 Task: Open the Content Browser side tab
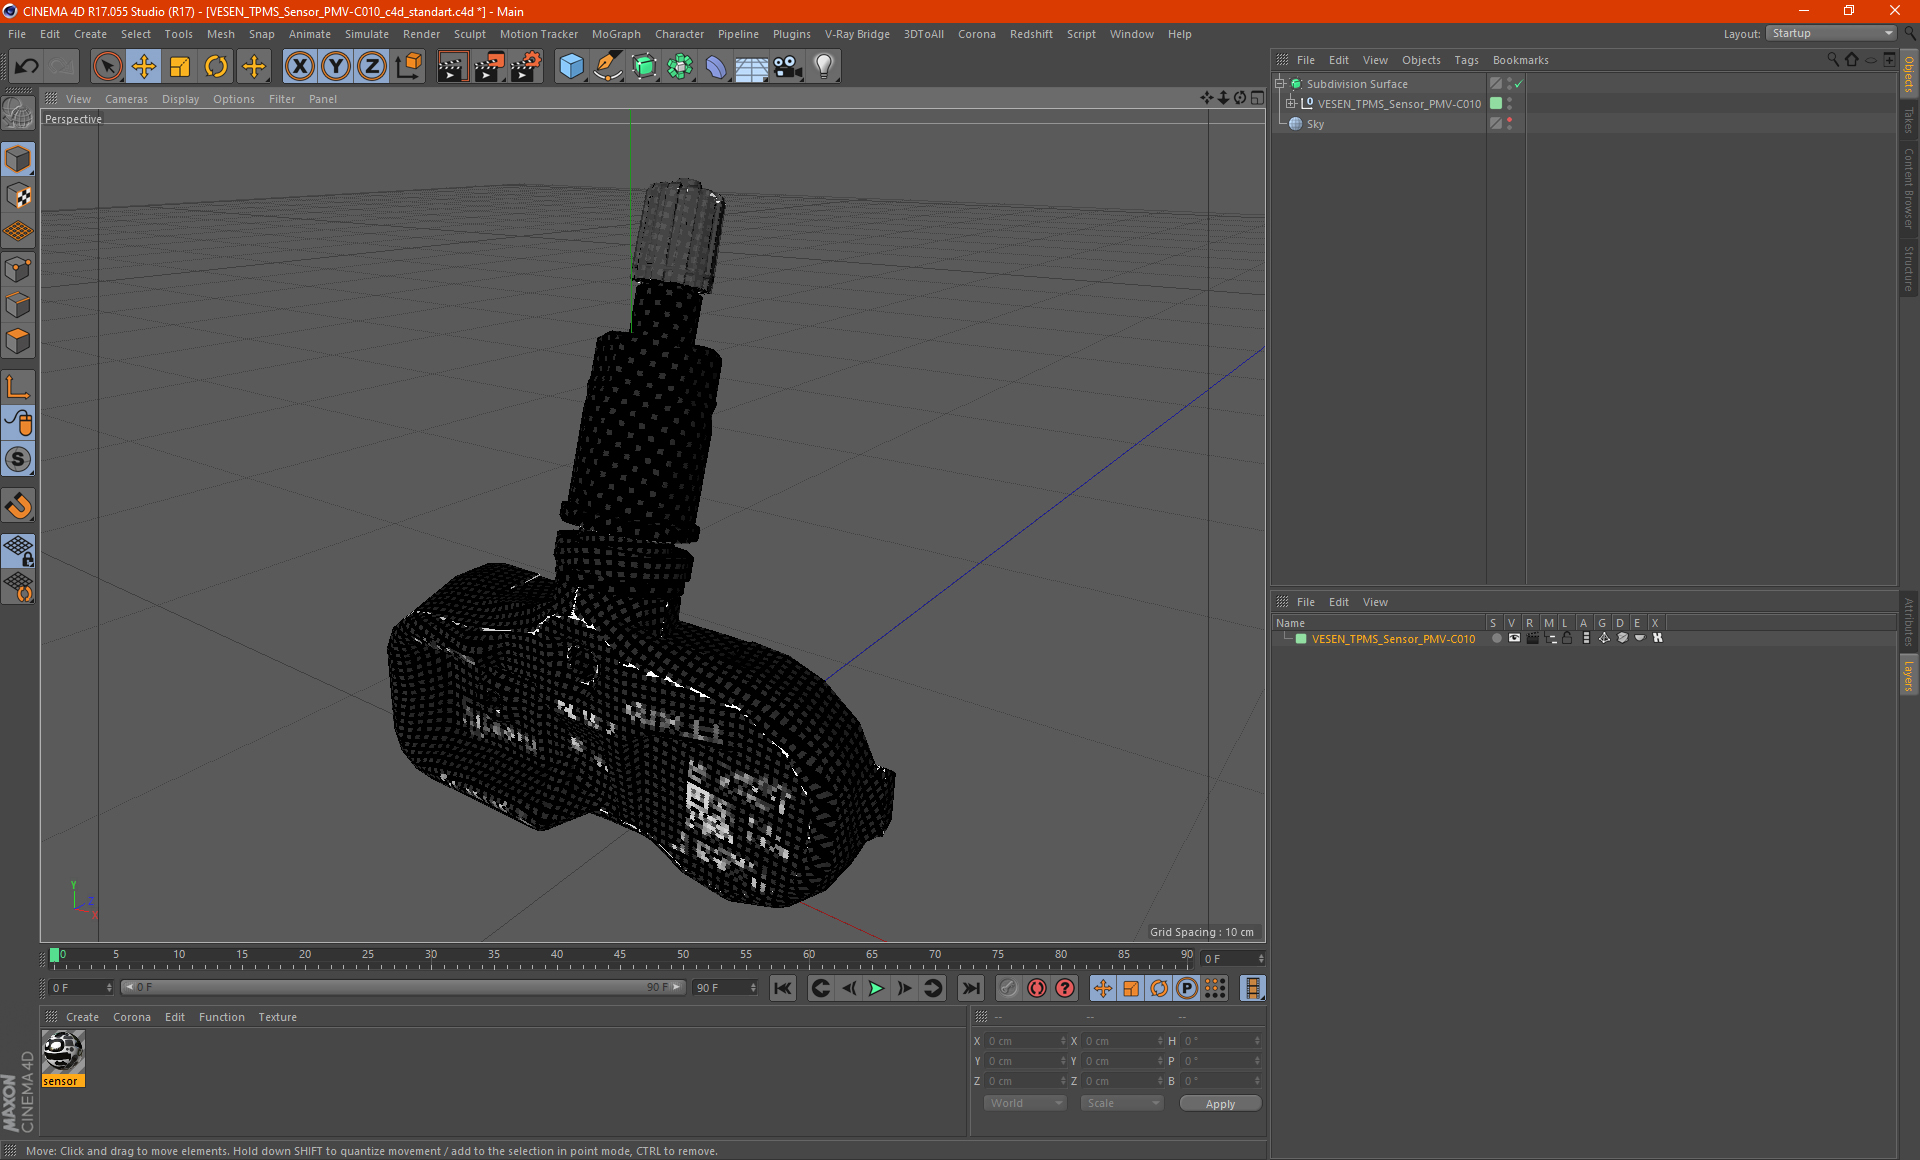pyautogui.click(x=1909, y=188)
